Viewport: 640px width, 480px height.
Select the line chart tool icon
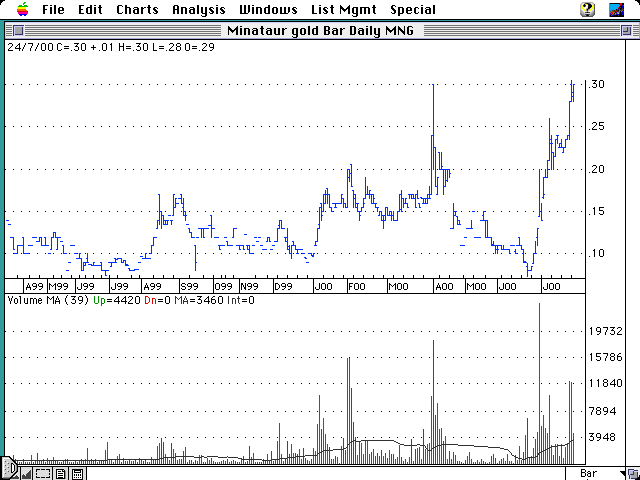click(x=26, y=473)
